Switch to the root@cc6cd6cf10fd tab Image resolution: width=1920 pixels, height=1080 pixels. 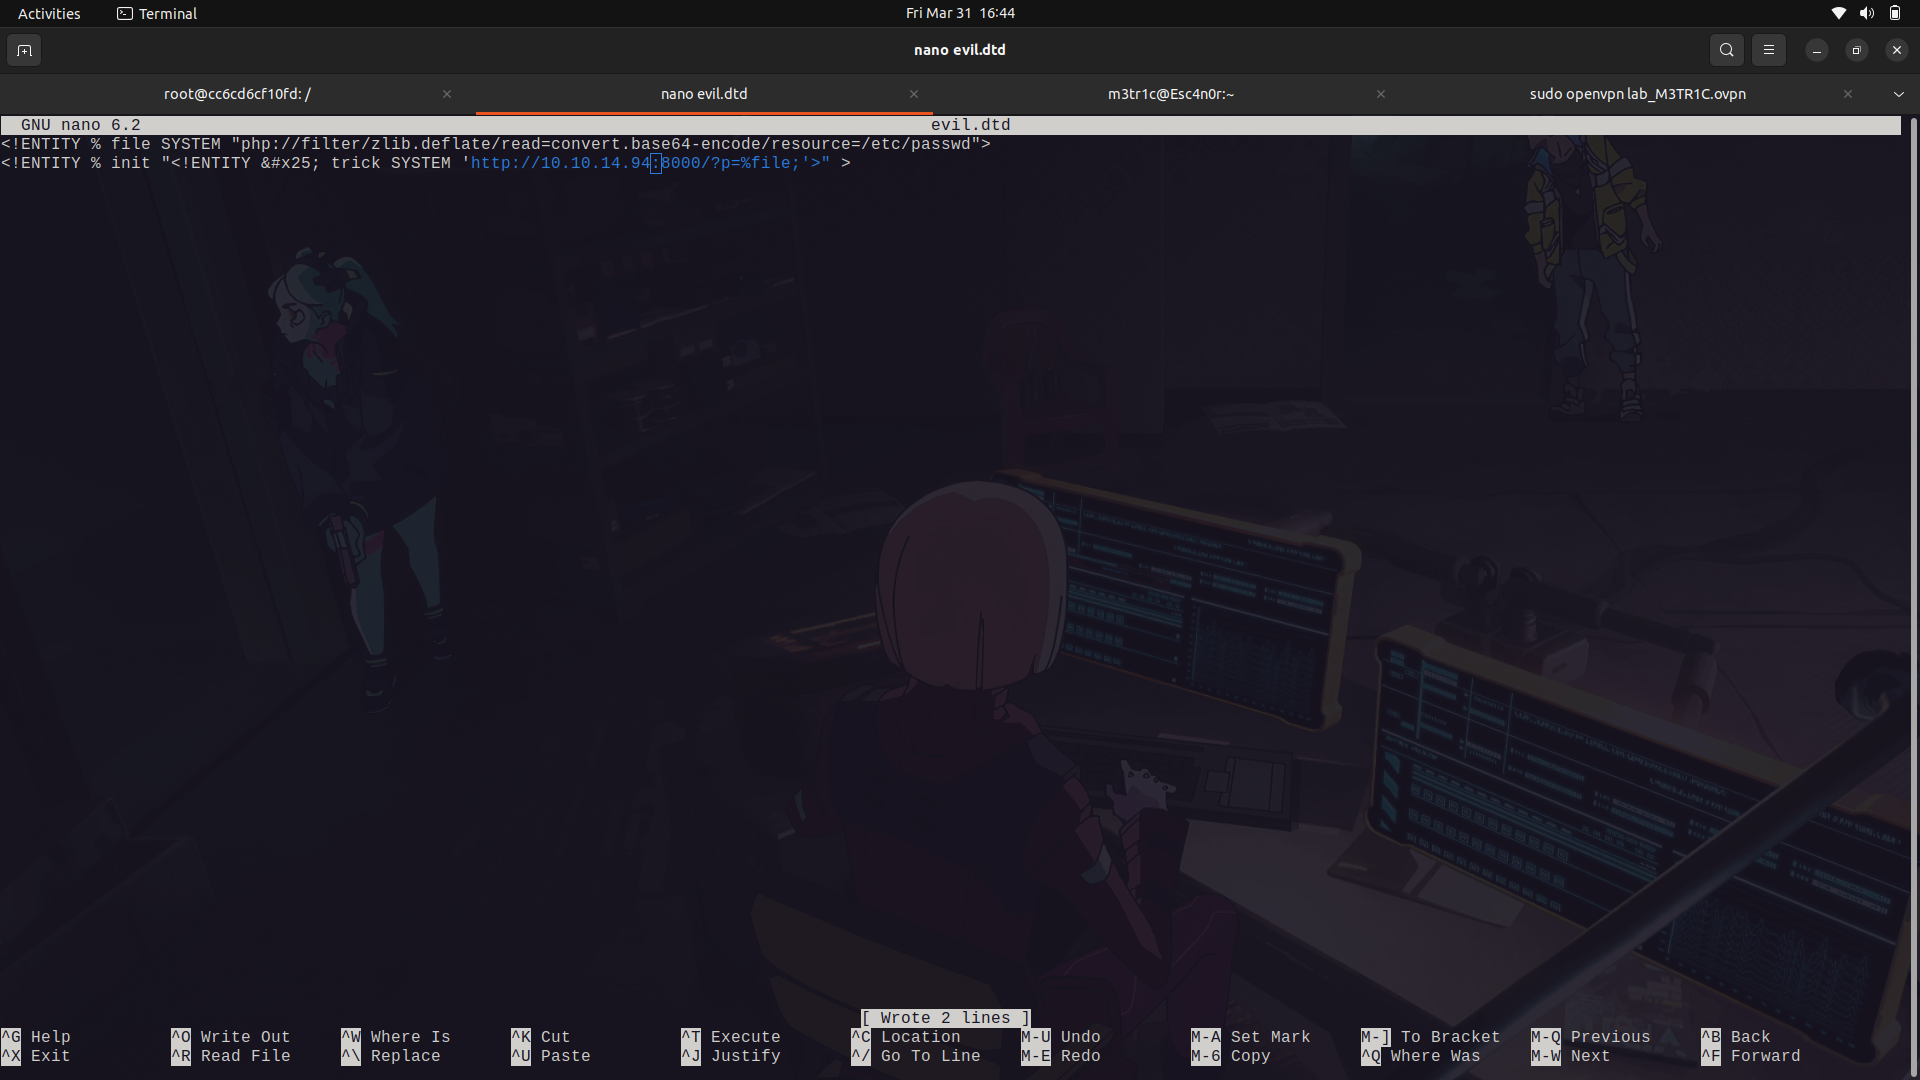pyautogui.click(x=236, y=93)
